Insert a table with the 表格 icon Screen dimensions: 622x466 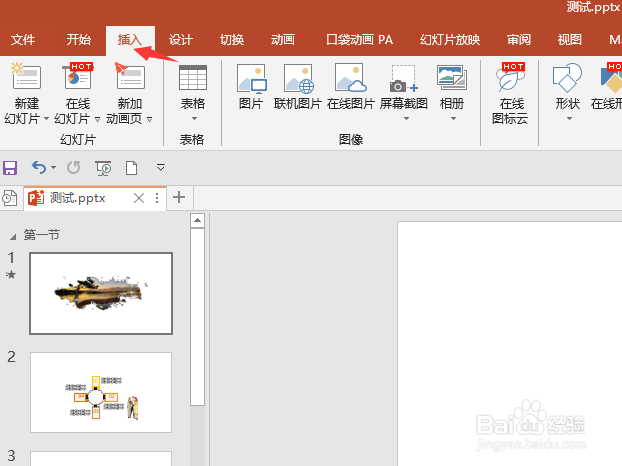click(193, 78)
